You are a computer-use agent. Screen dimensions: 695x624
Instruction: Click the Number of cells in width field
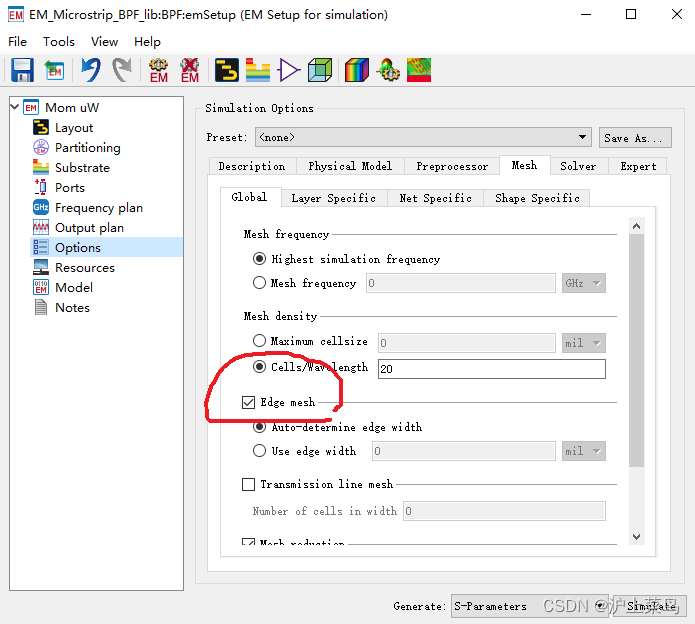pyautogui.click(x=504, y=511)
